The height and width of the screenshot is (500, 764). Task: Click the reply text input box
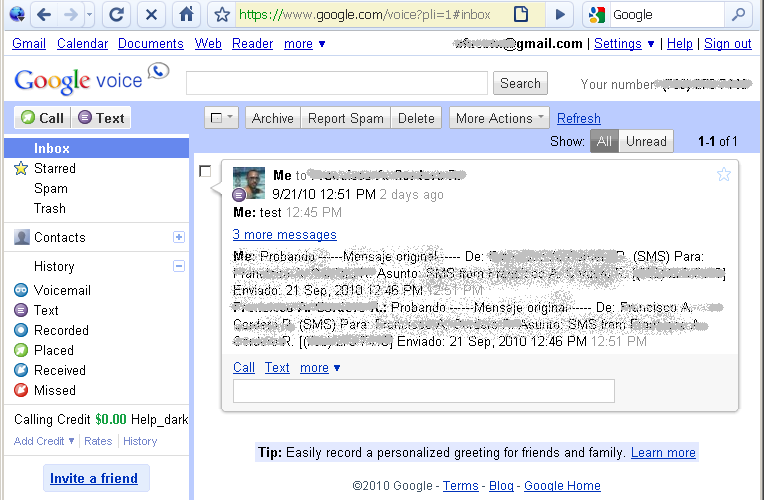tap(424, 391)
